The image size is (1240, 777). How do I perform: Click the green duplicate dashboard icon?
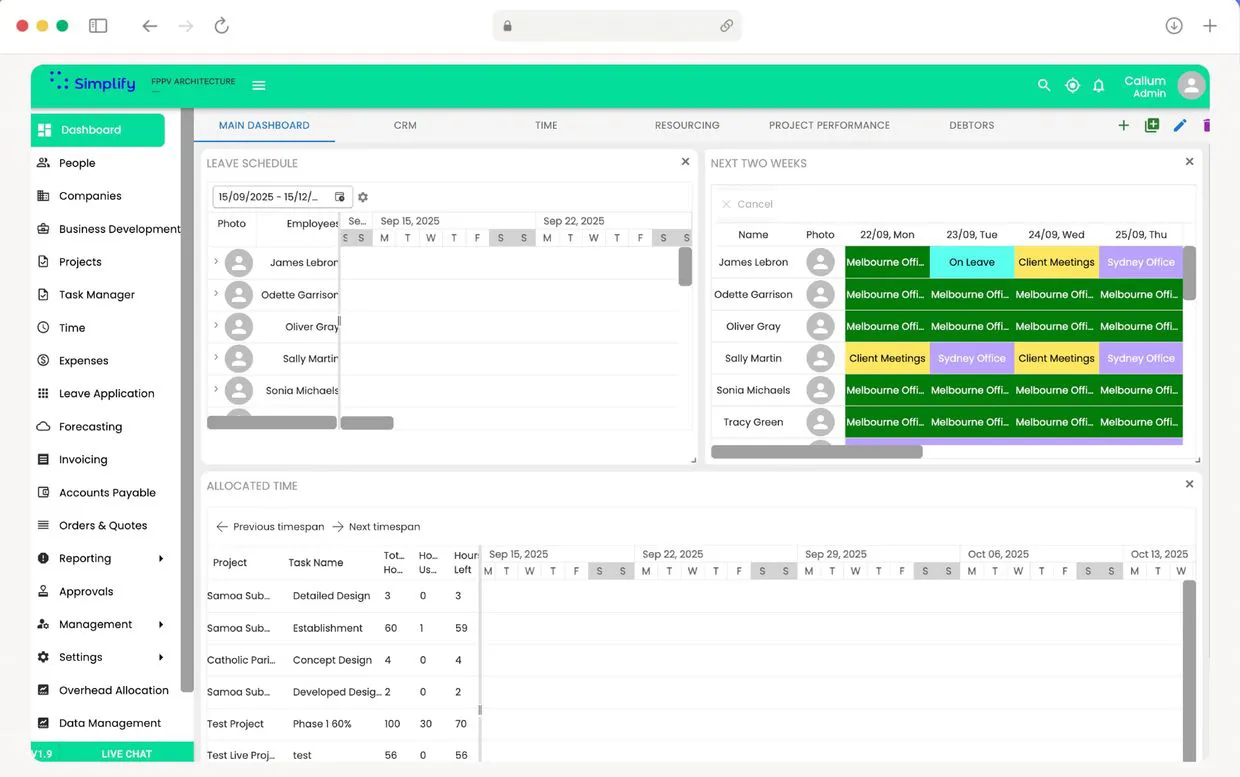pyautogui.click(x=1152, y=125)
